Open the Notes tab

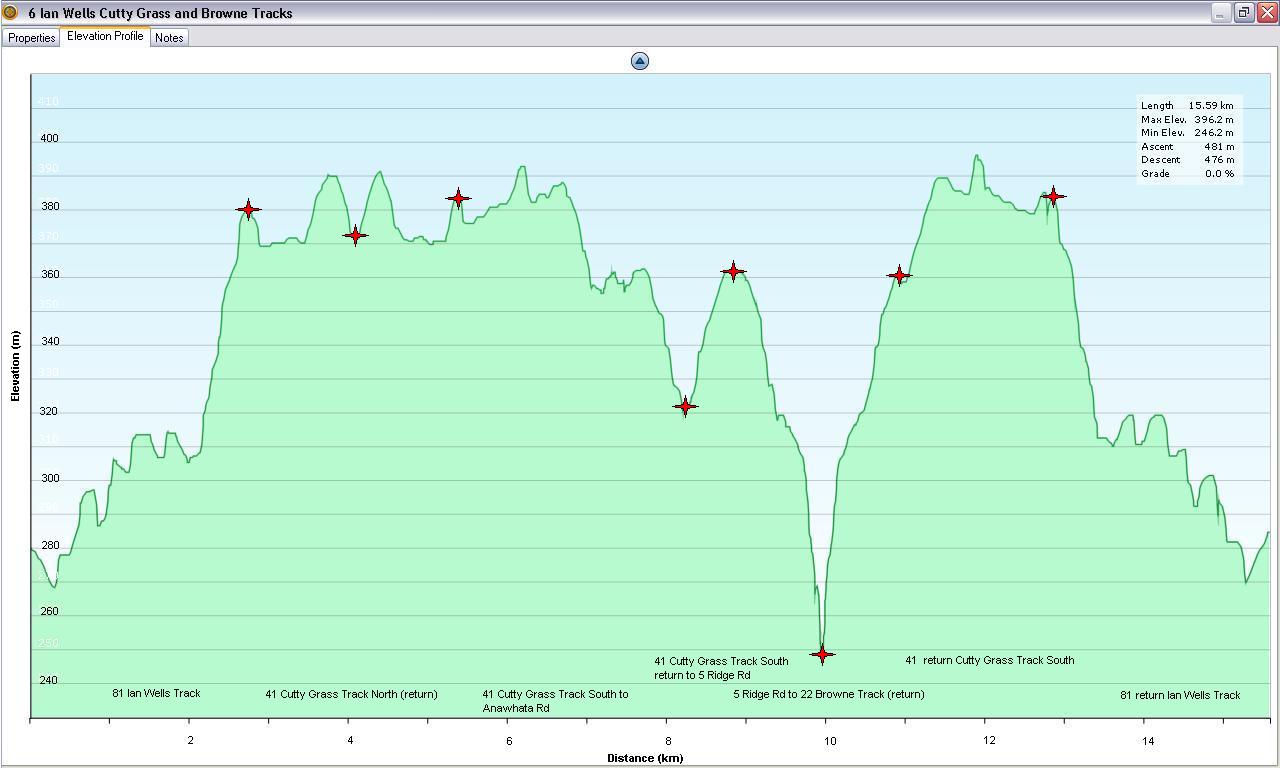click(x=169, y=37)
